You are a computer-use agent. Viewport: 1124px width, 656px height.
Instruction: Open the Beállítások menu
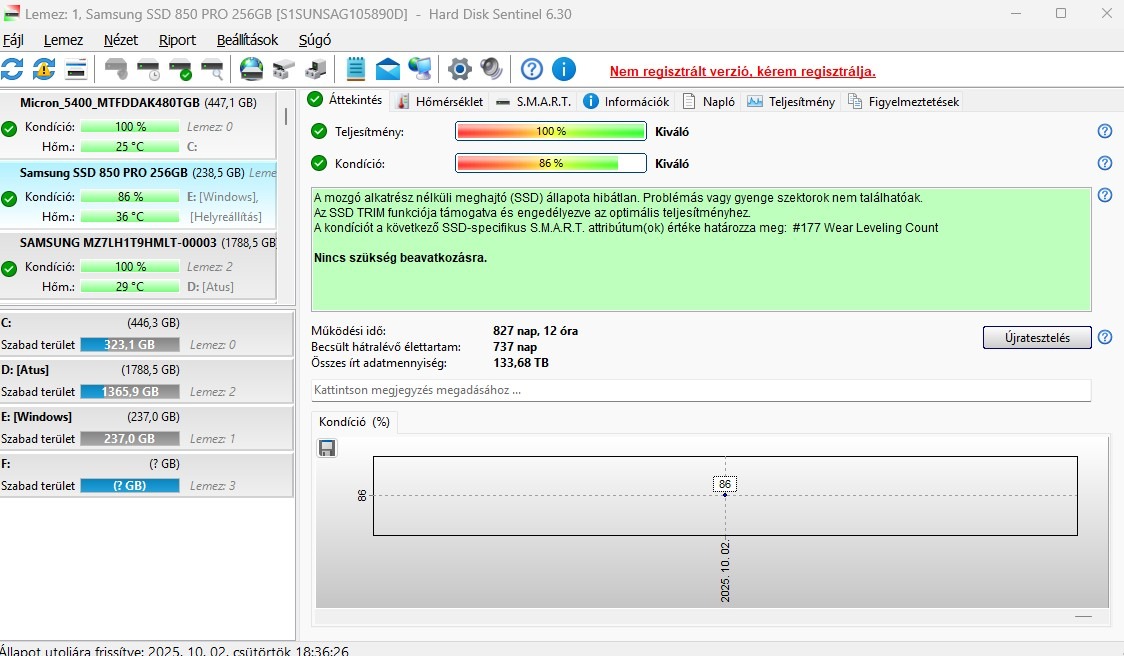tap(247, 40)
